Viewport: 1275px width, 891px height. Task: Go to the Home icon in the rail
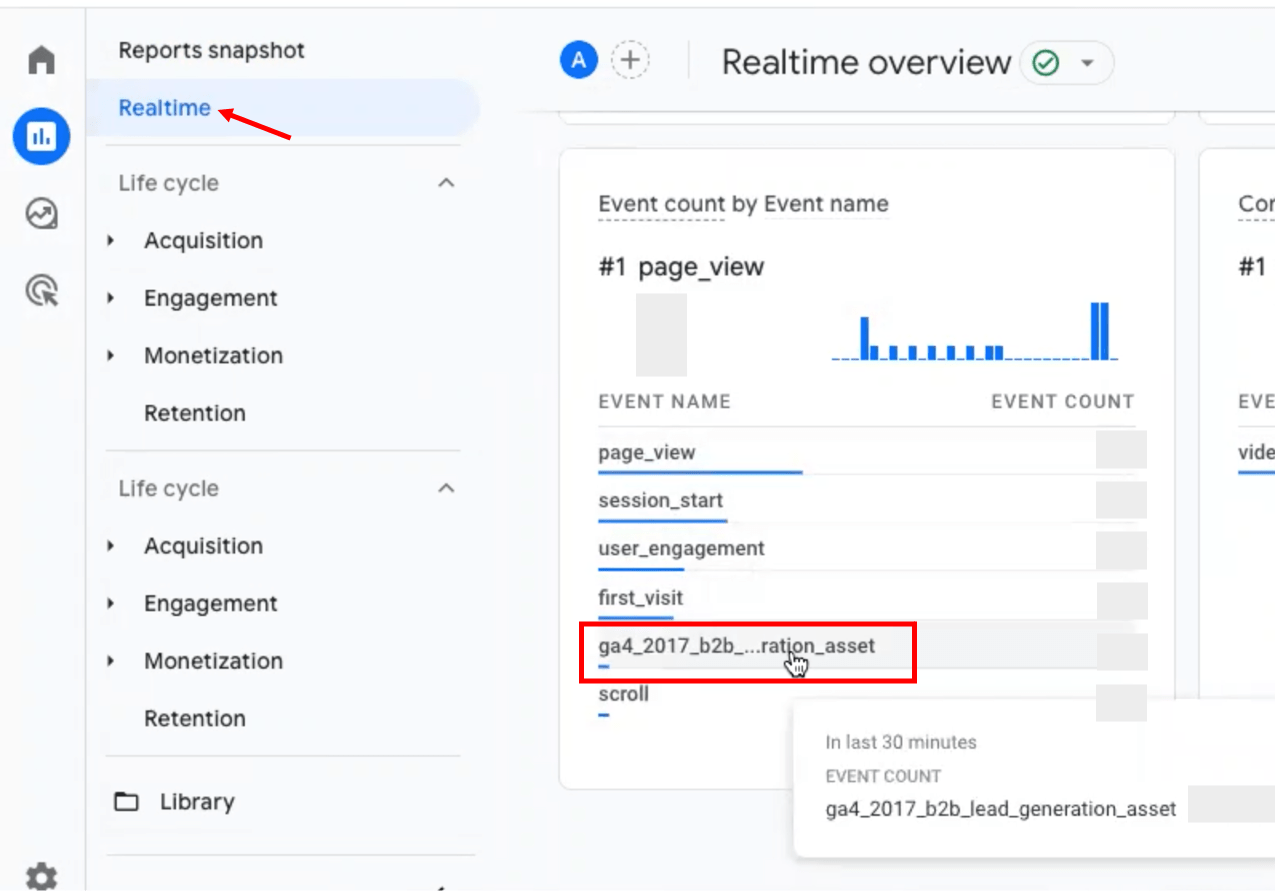[41, 60]
